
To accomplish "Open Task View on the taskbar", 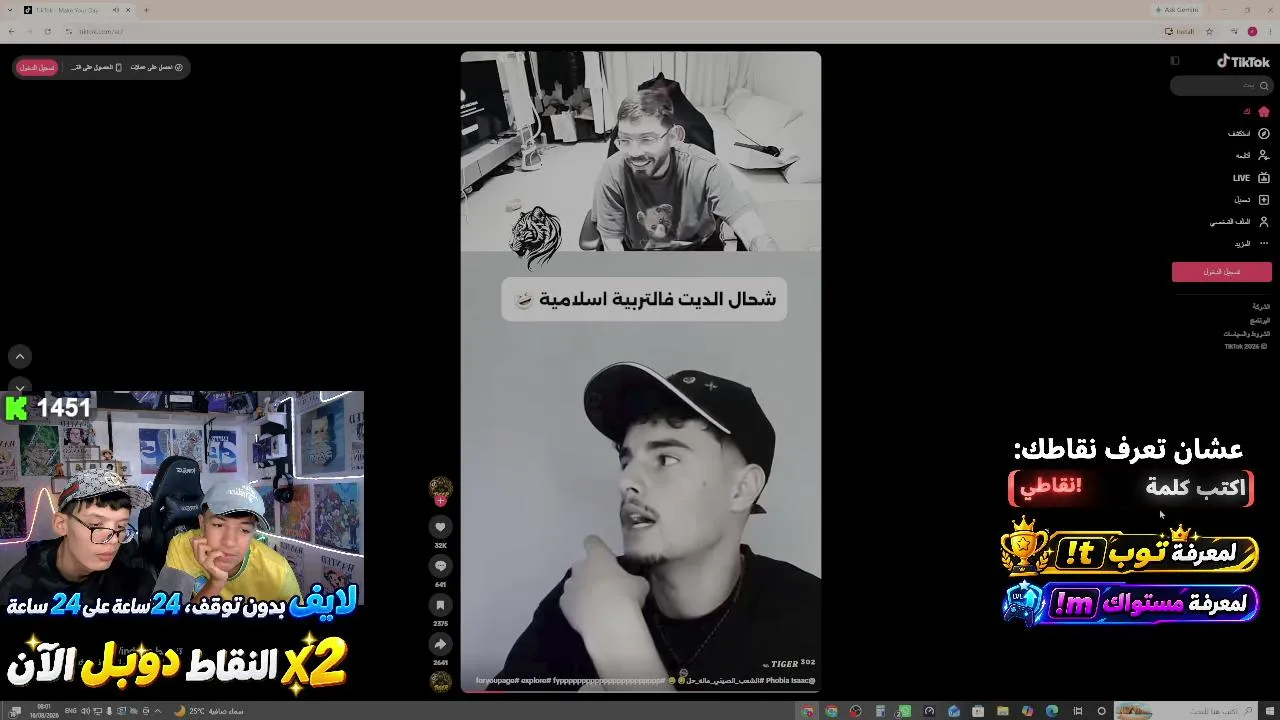I will pyautogui.click(x=1078, y=711).
